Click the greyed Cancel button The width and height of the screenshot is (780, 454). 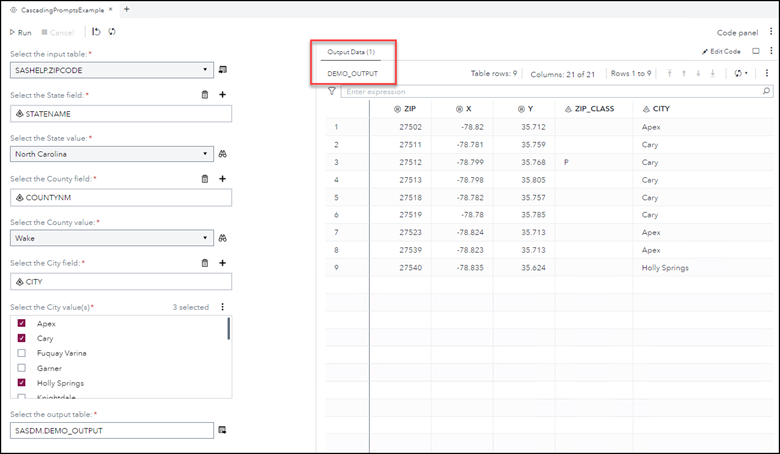pos(58,32)
